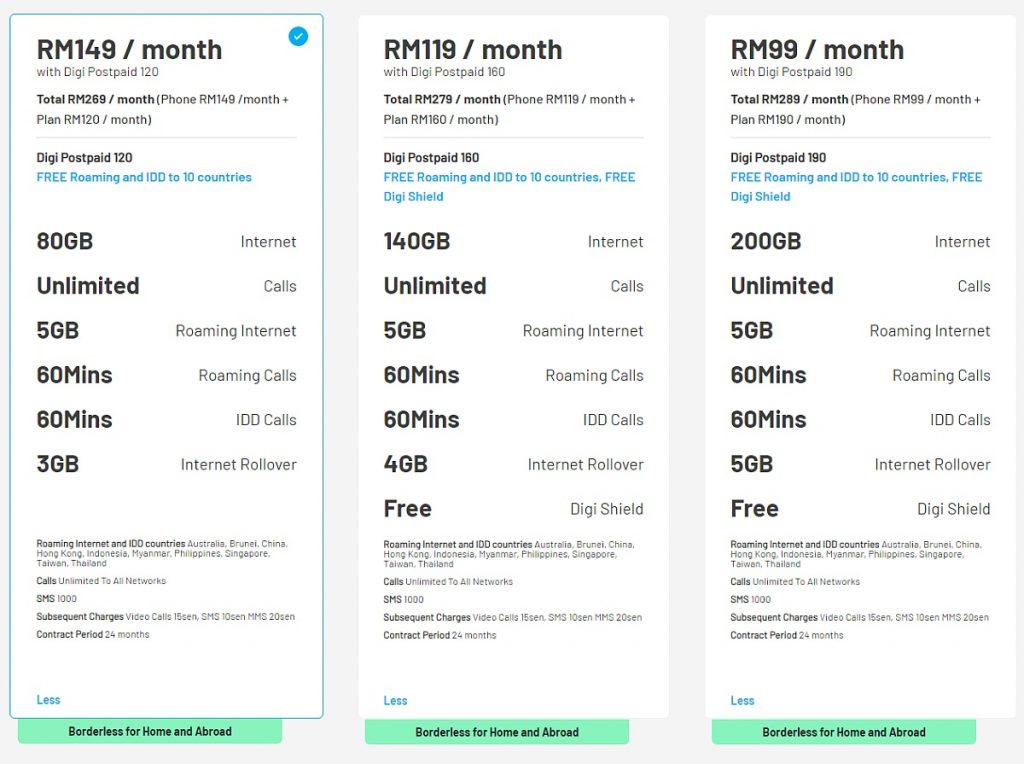Click Total RM269 / month text
This screenshot has height=764, width=1024.
[95, 99]
